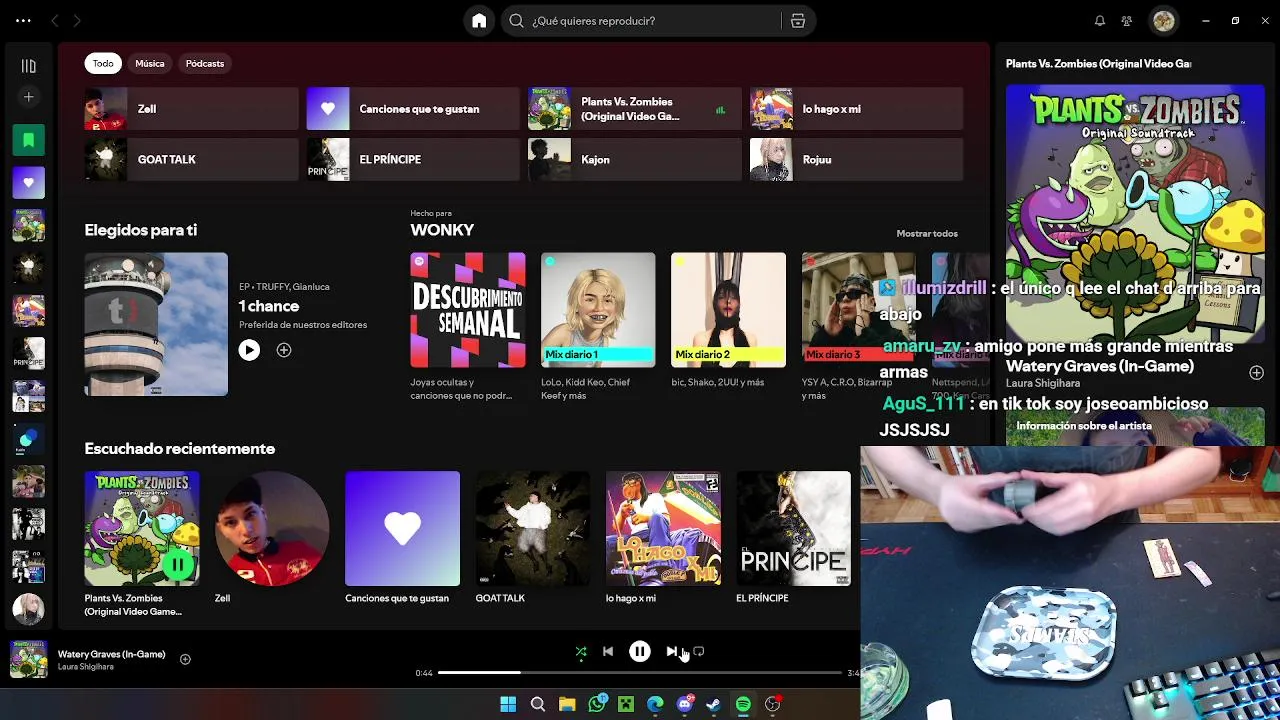Open the Browse icon beside search box
The image size is (1280, 720).
[x=797, y=21]
